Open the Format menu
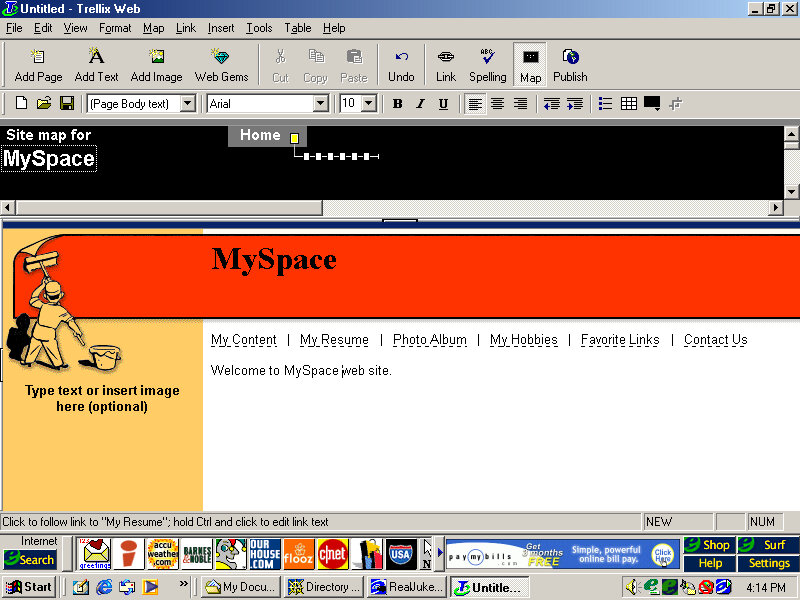This screenshot has width=800, height=600. tap(115, 28)
